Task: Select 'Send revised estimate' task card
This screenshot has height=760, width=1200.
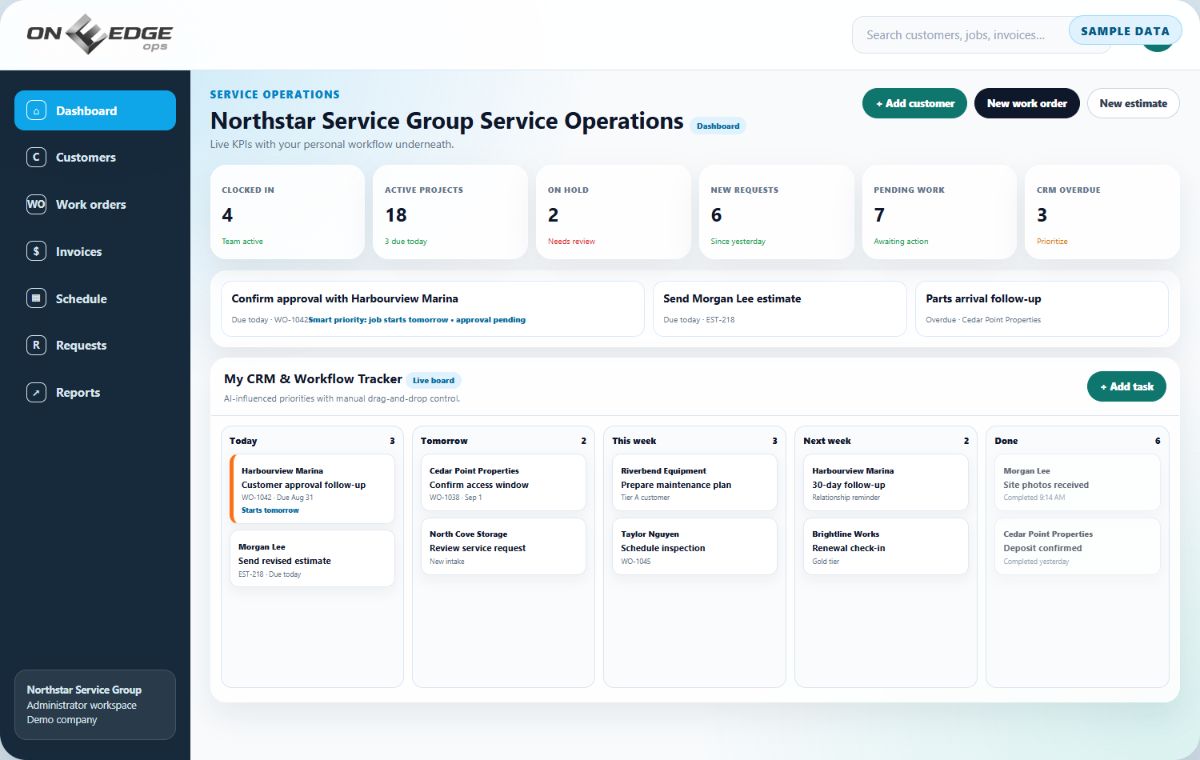Action: [x=312, y=558]
